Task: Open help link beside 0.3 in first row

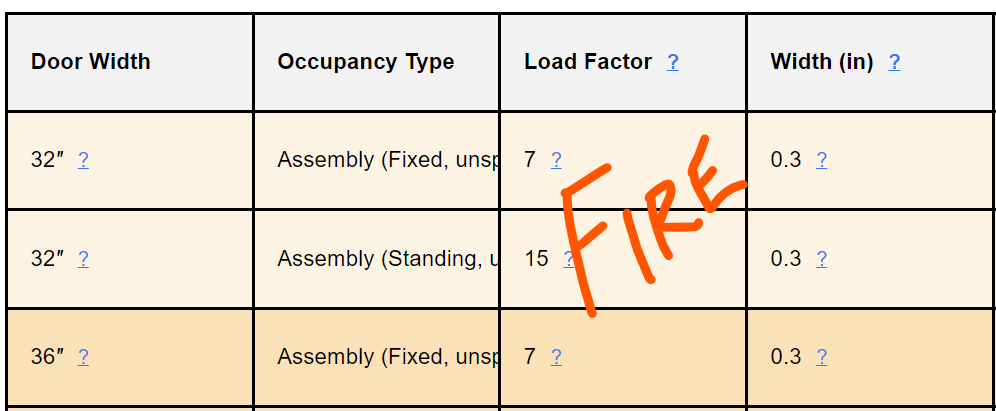Action: coord(821,160)
